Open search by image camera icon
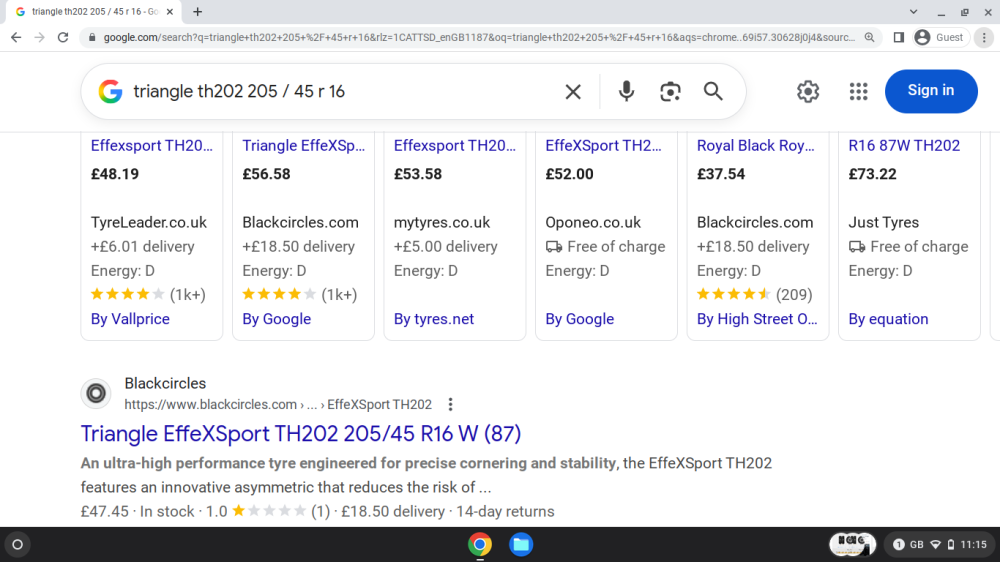This screenshot has height=562, width=1000. (670, 92)
